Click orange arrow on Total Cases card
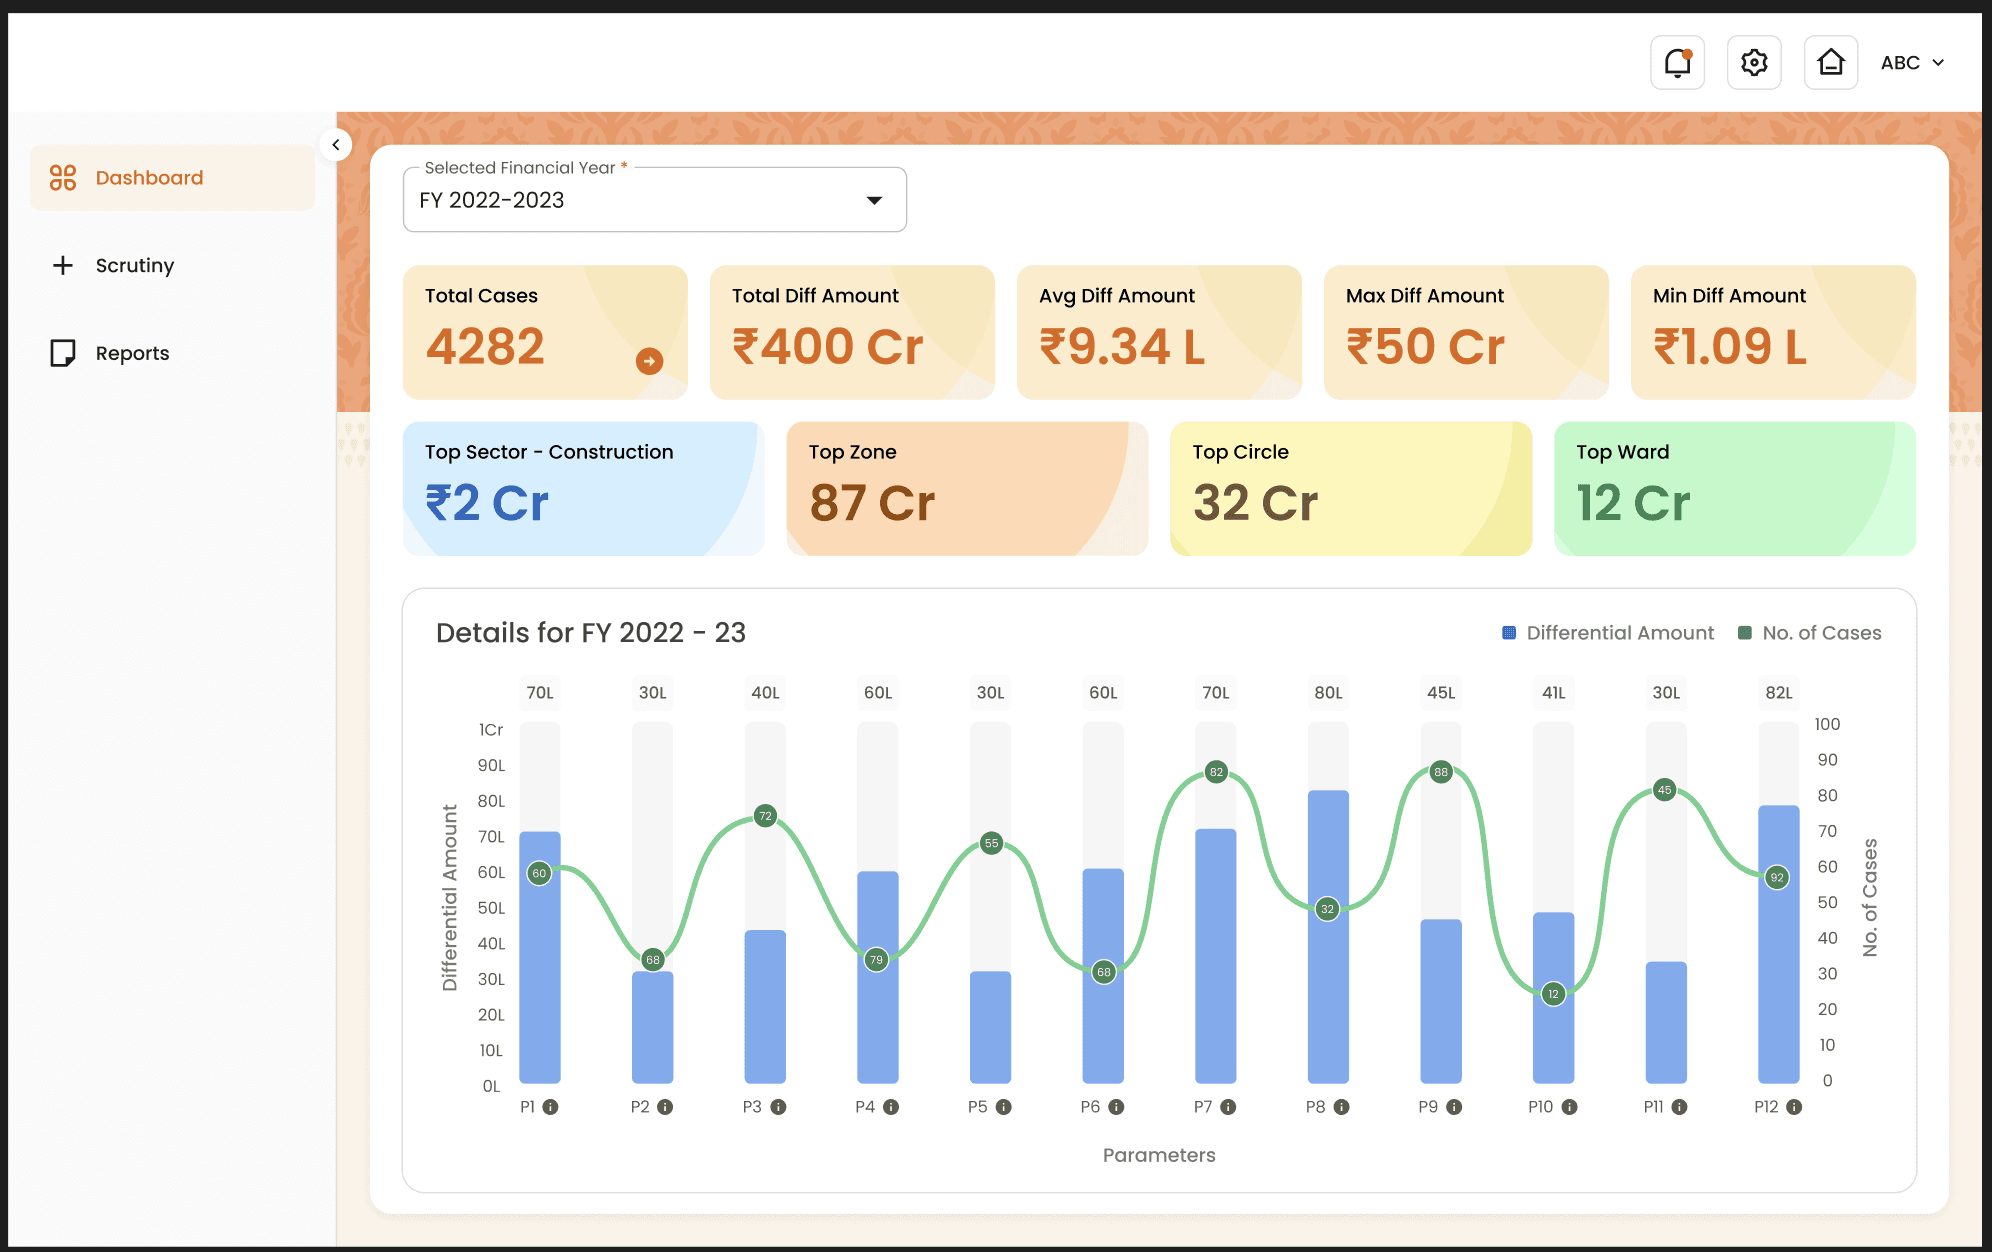Viewport: 1992px width, 1252px height. (x=649, y=361)
